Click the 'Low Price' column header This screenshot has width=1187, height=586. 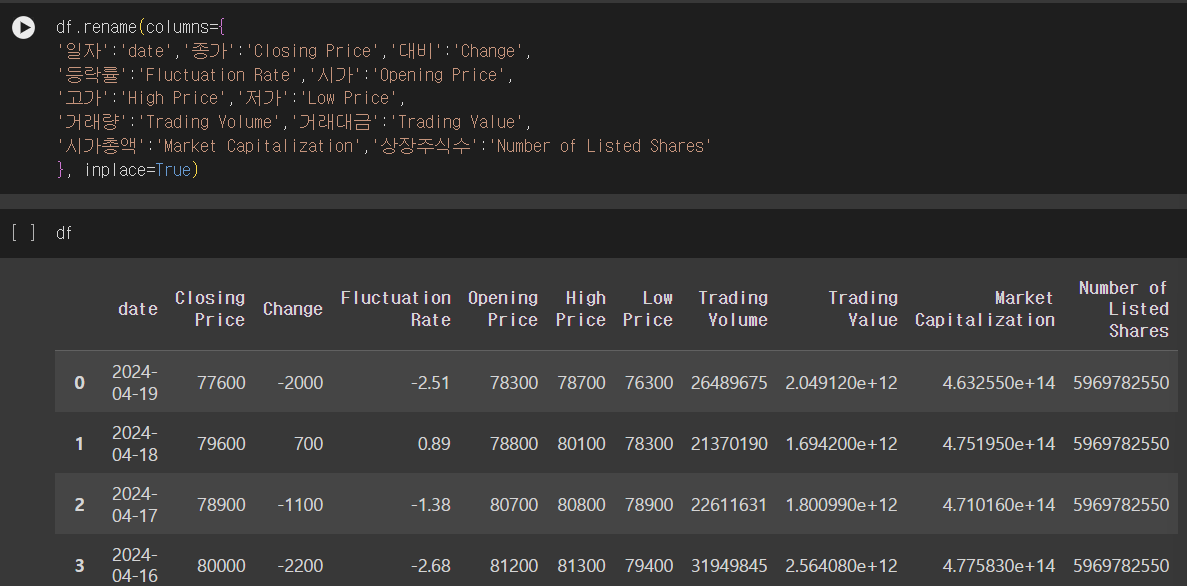pos(648,309)
